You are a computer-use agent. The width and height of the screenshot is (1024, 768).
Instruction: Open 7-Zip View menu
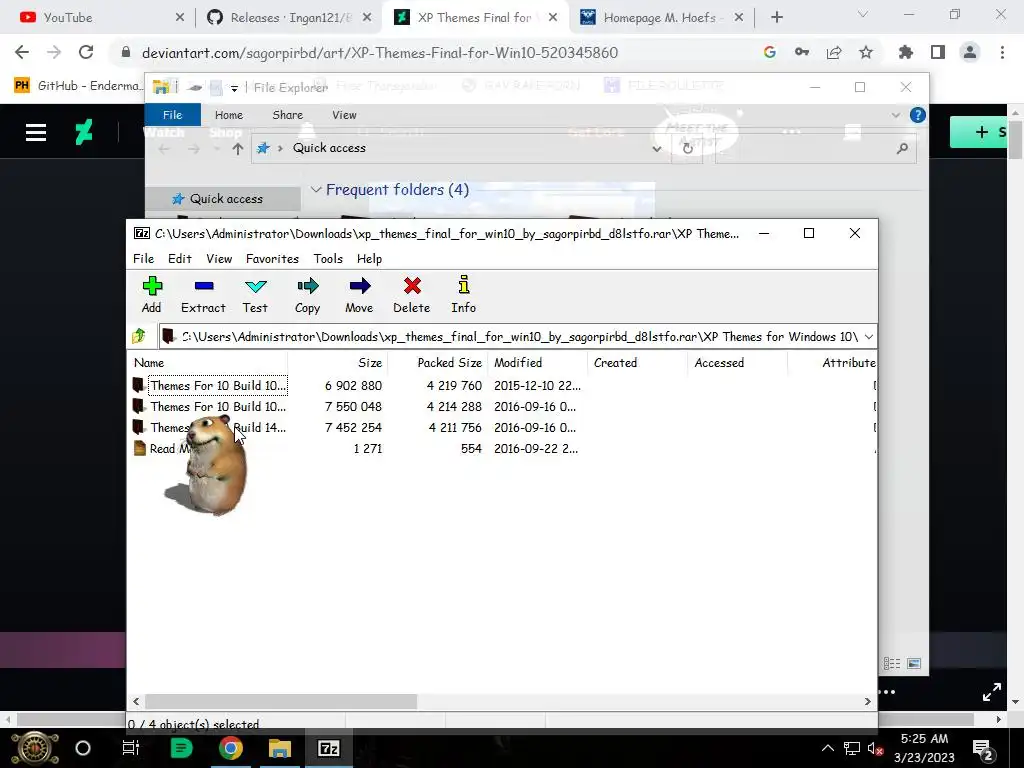tap(219, 259)
